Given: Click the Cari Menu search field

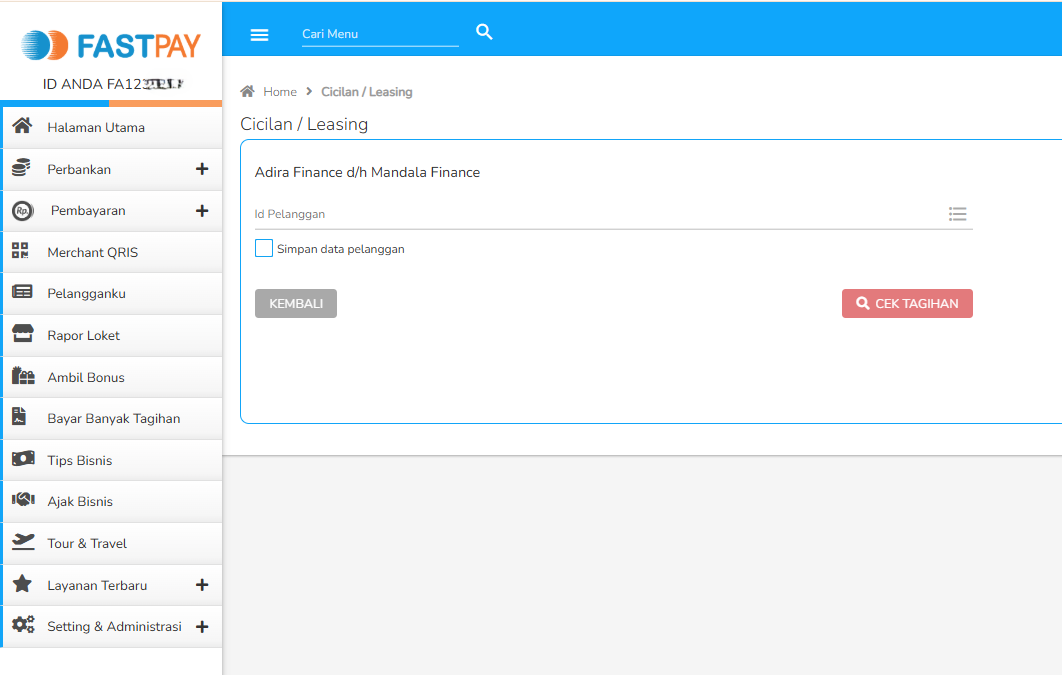Looking at the screenshot, I should click(x=379, y=34).
